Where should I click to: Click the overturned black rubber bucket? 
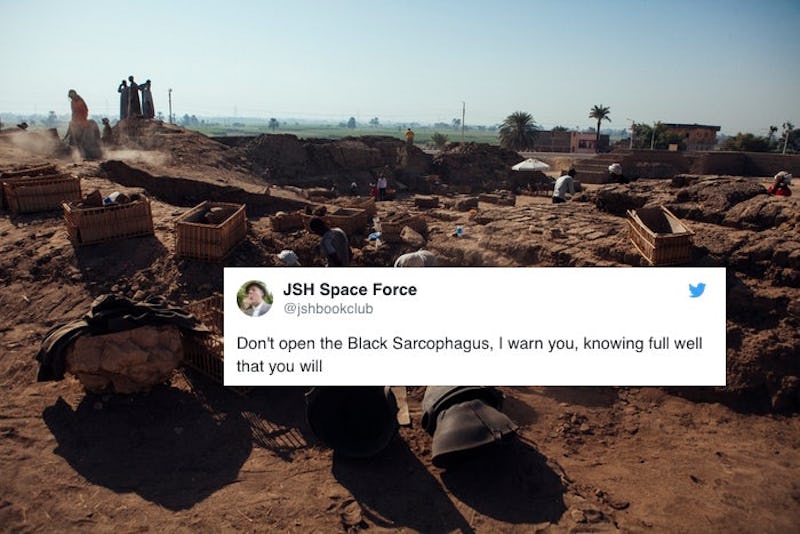(x=467, y=425)
